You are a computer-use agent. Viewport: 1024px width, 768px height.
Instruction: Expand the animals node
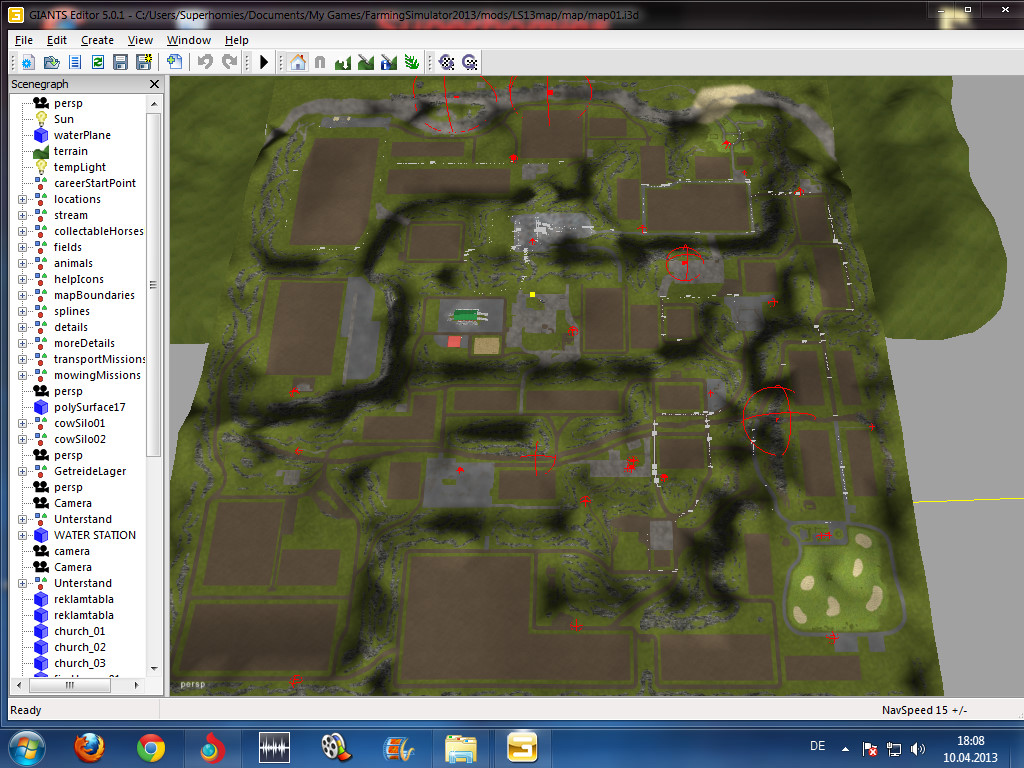coord(22,263)
